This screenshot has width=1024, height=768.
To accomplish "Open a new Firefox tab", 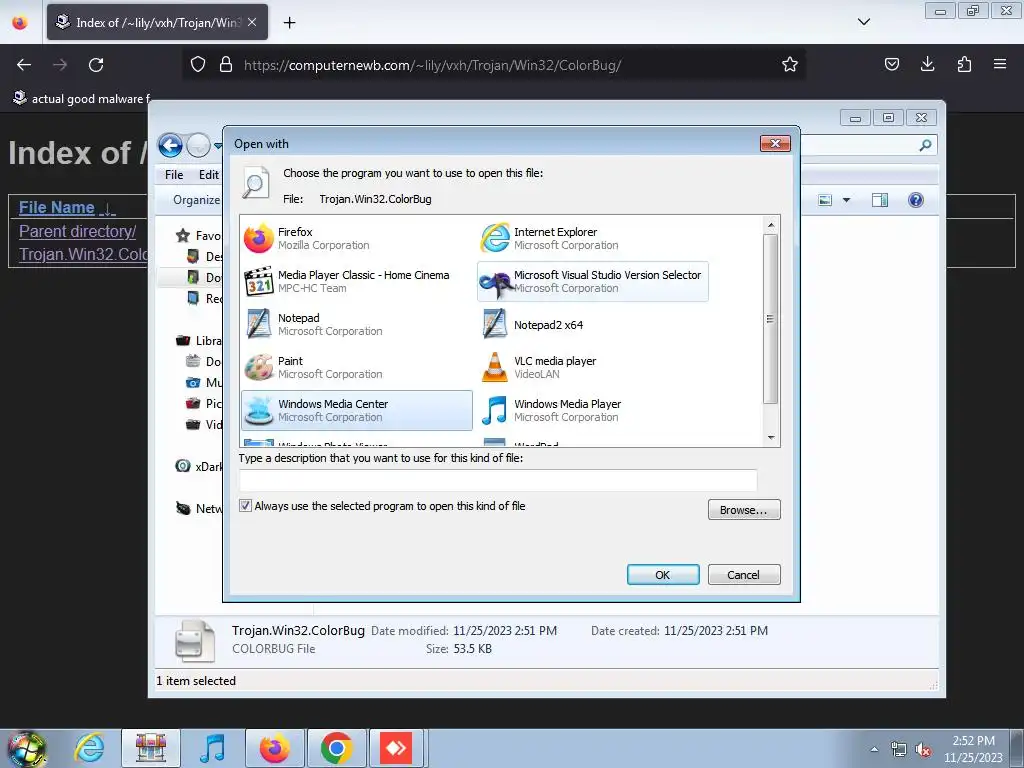I will click(289, 22).
